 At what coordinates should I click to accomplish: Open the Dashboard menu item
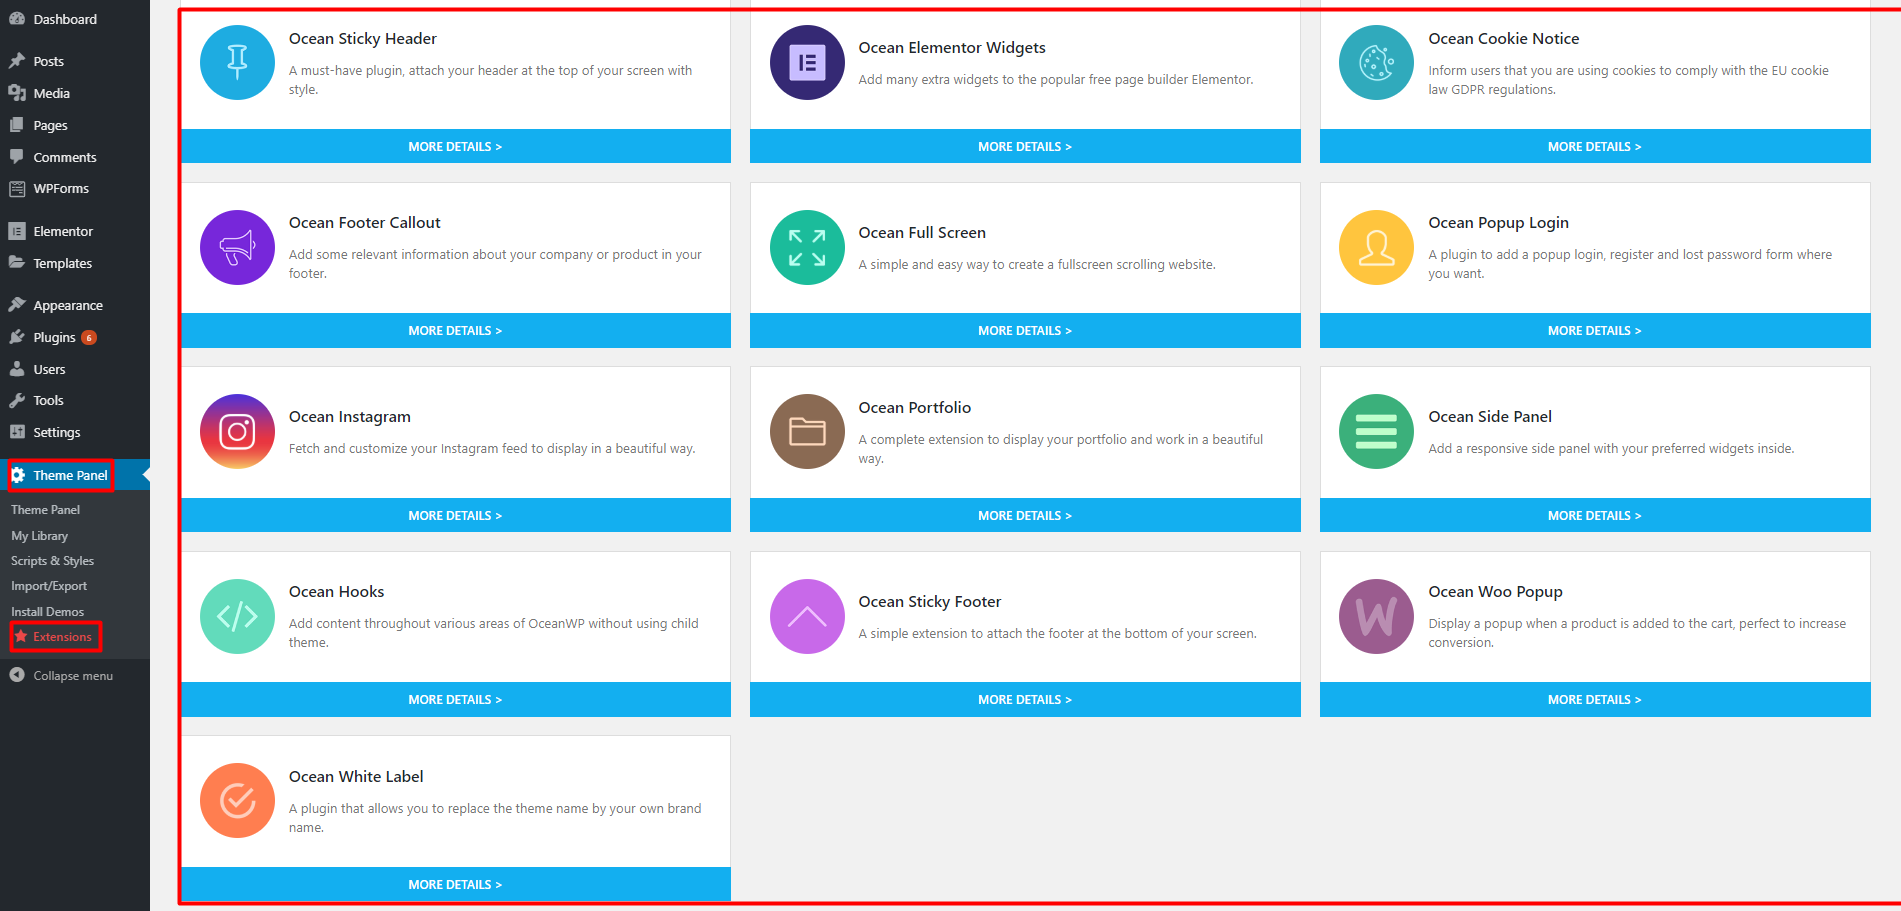point(75,19)
